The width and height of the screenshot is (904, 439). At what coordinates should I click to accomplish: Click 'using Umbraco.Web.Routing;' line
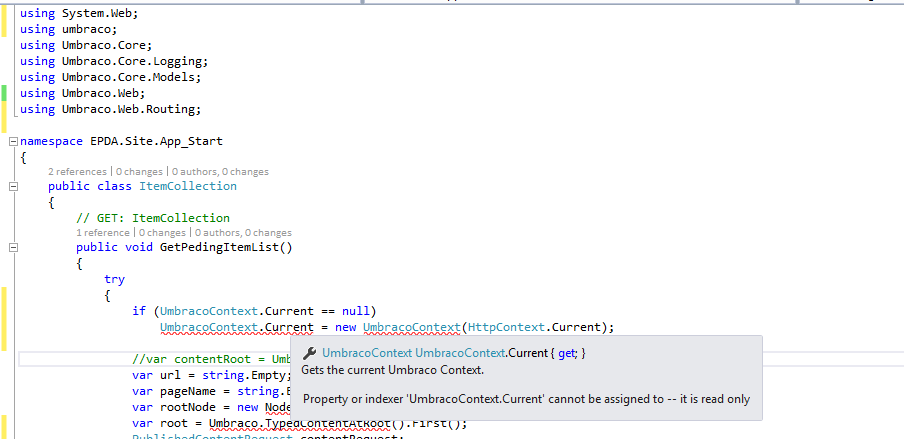point(111,109)
